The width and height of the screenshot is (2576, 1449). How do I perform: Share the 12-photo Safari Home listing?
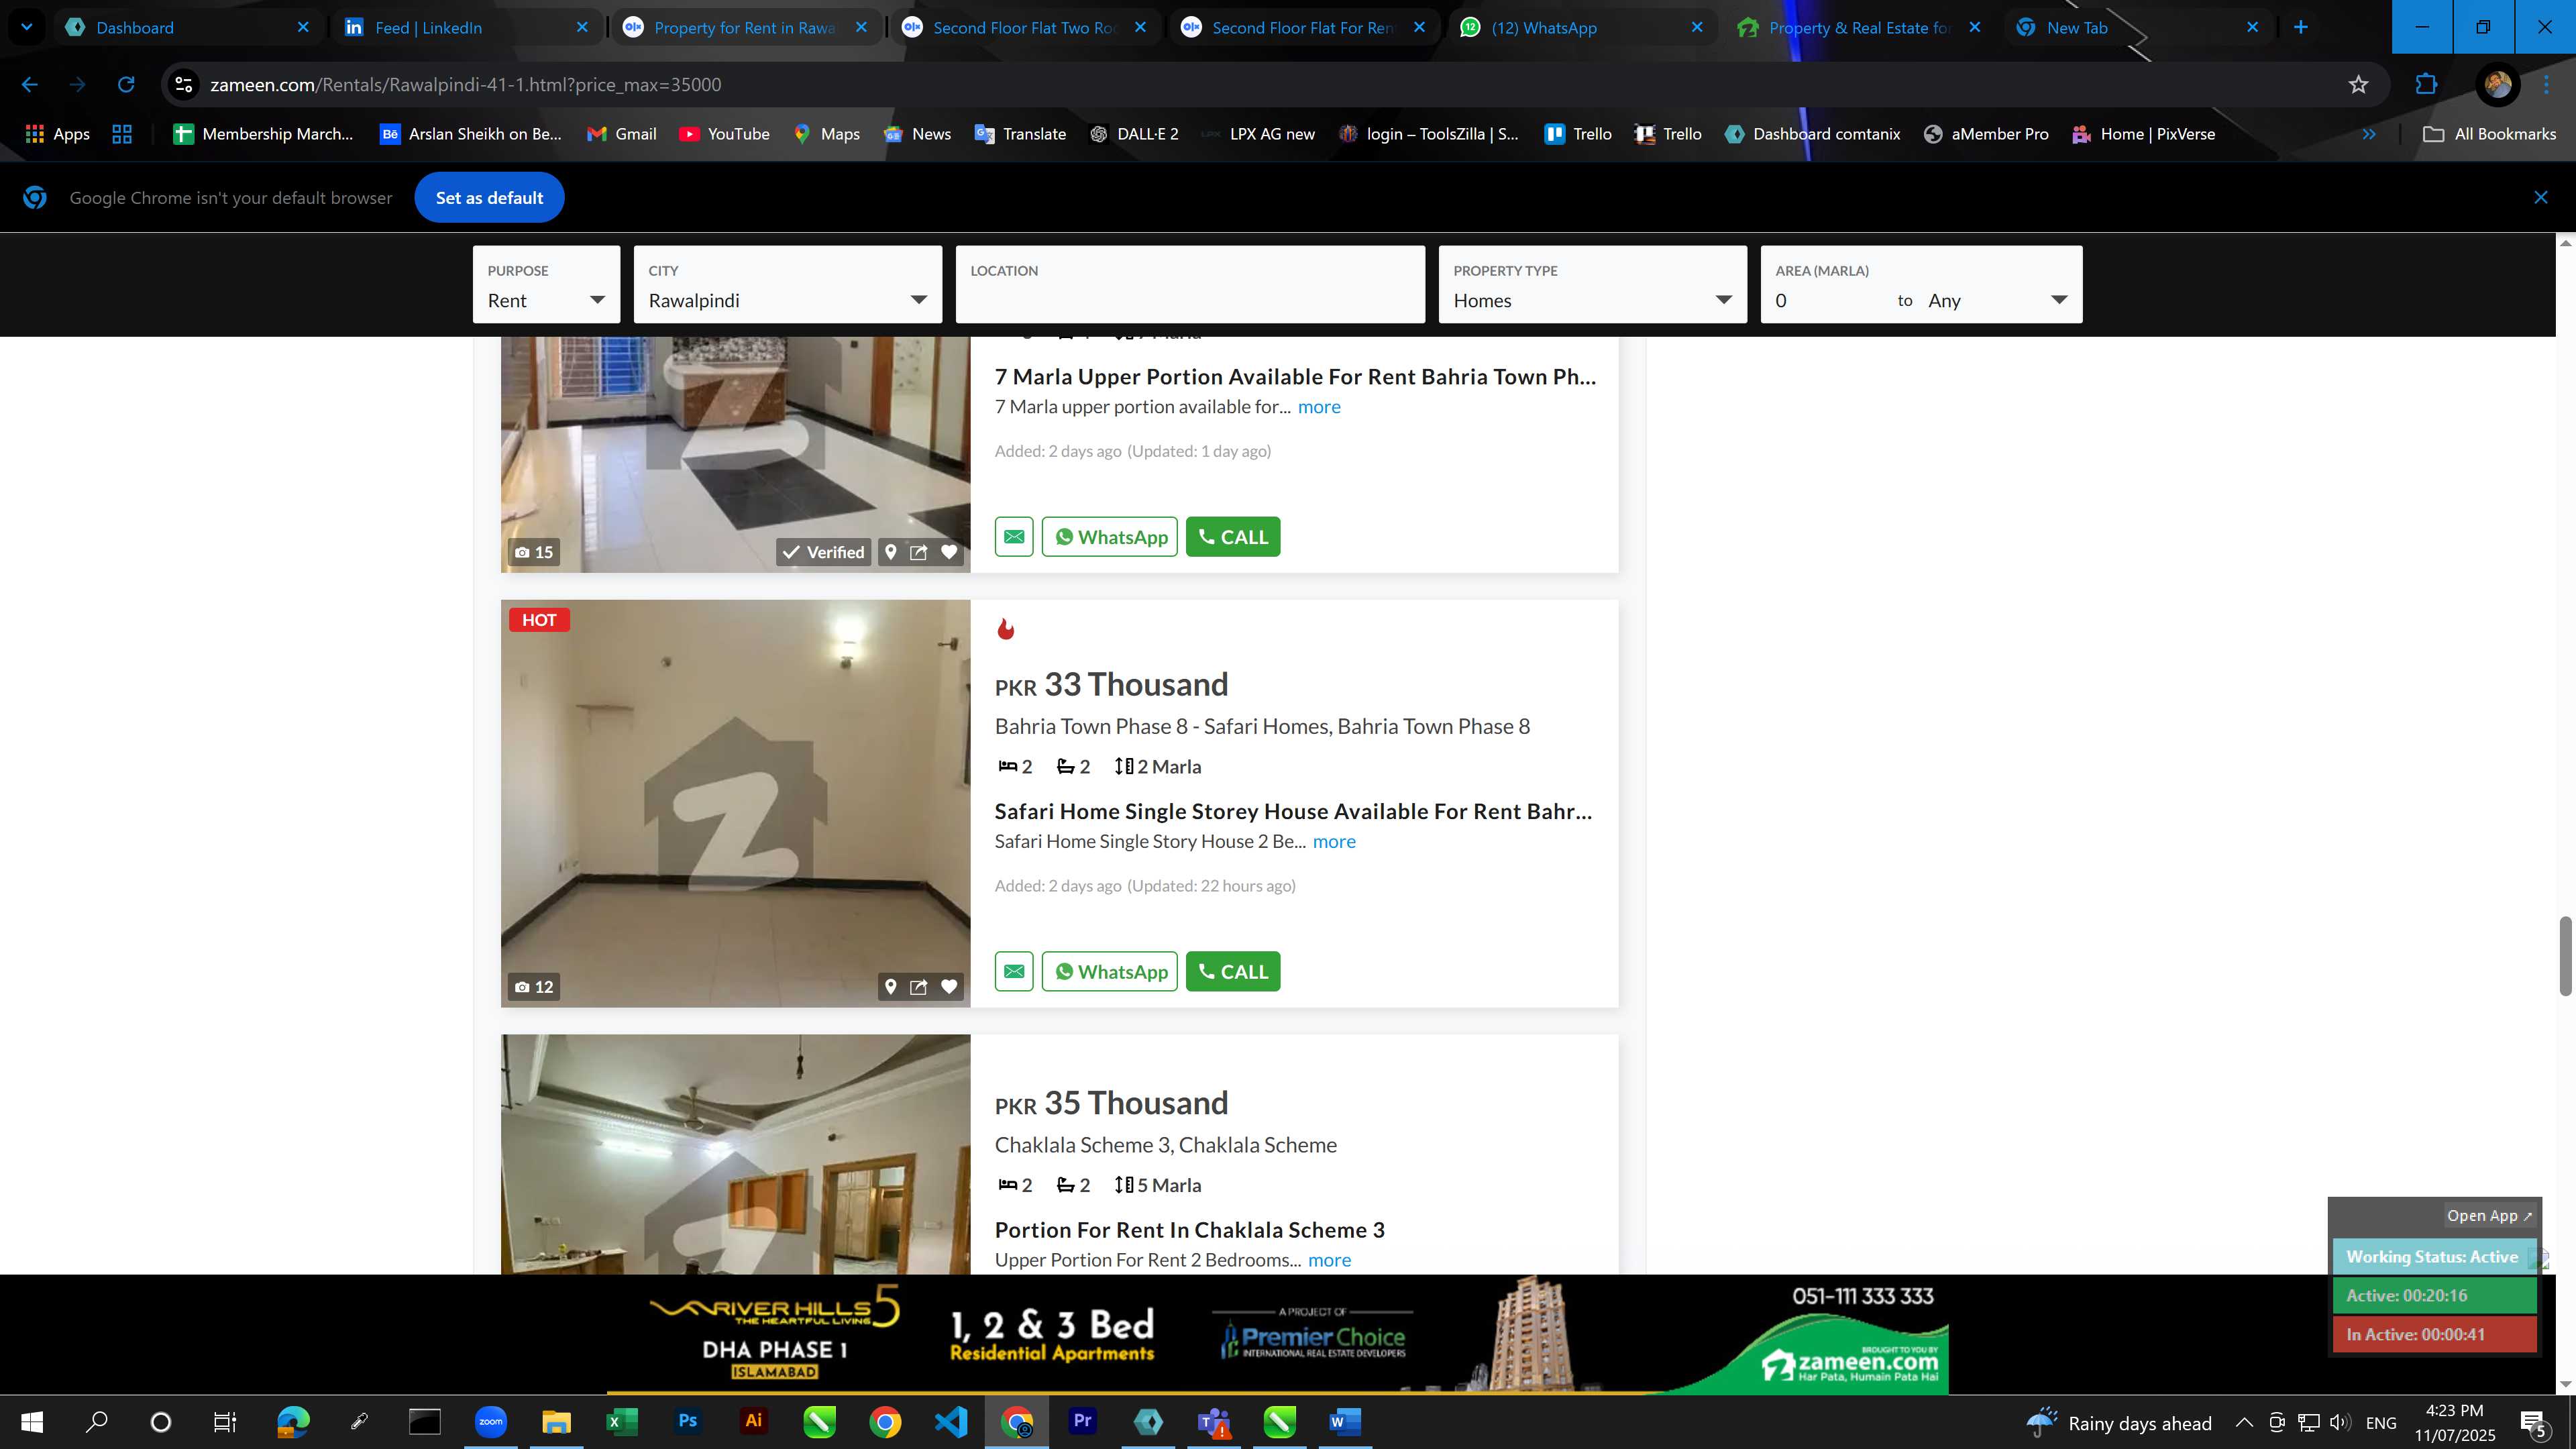918,987
